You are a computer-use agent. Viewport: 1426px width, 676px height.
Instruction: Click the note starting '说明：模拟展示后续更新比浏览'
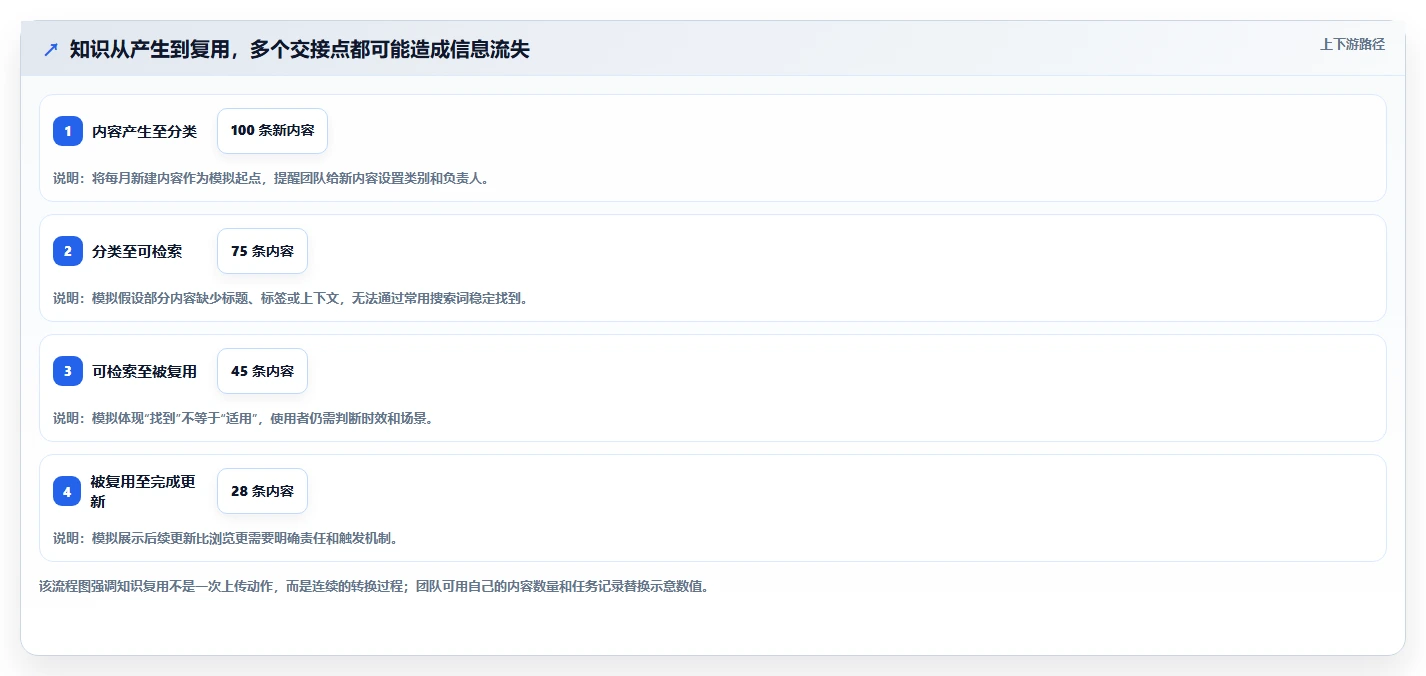pos(226,538)
